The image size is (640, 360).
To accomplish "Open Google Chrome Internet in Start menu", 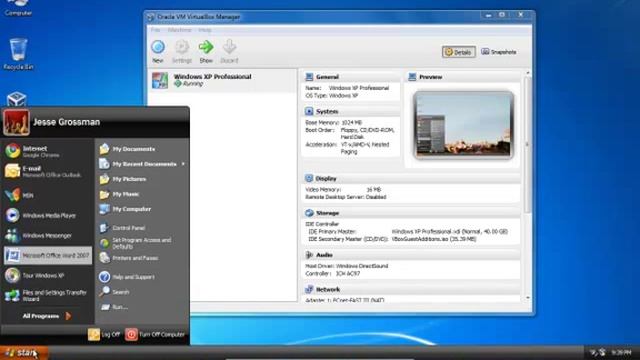I will click(x=47, y=151).
